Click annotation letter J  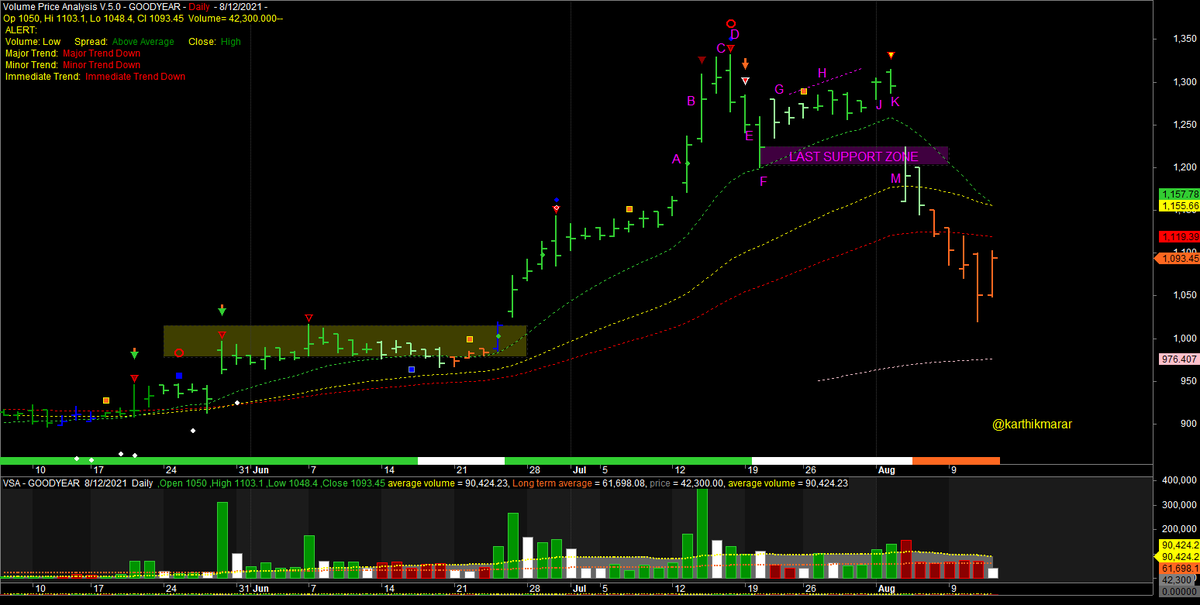(x=879, y=103)
